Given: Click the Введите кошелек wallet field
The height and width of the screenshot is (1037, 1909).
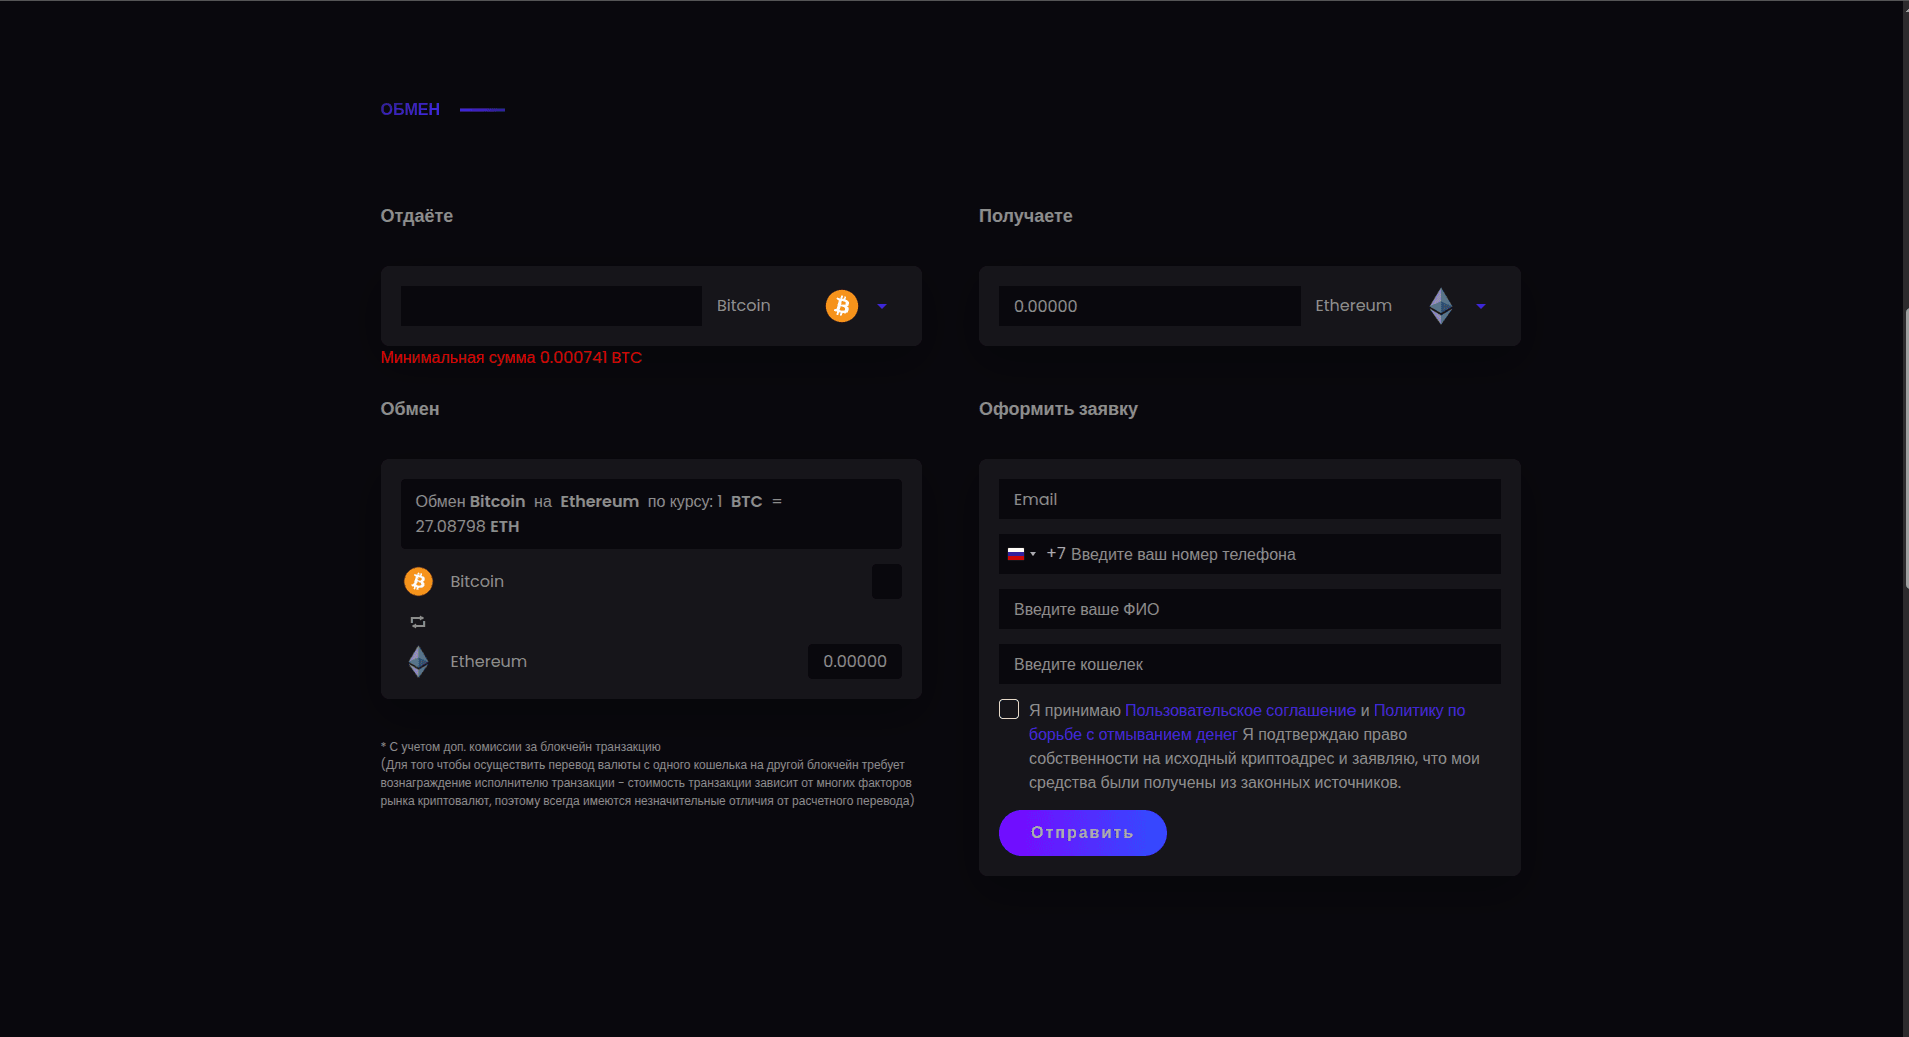Looking at the screenshot, I should (1249, 664).
